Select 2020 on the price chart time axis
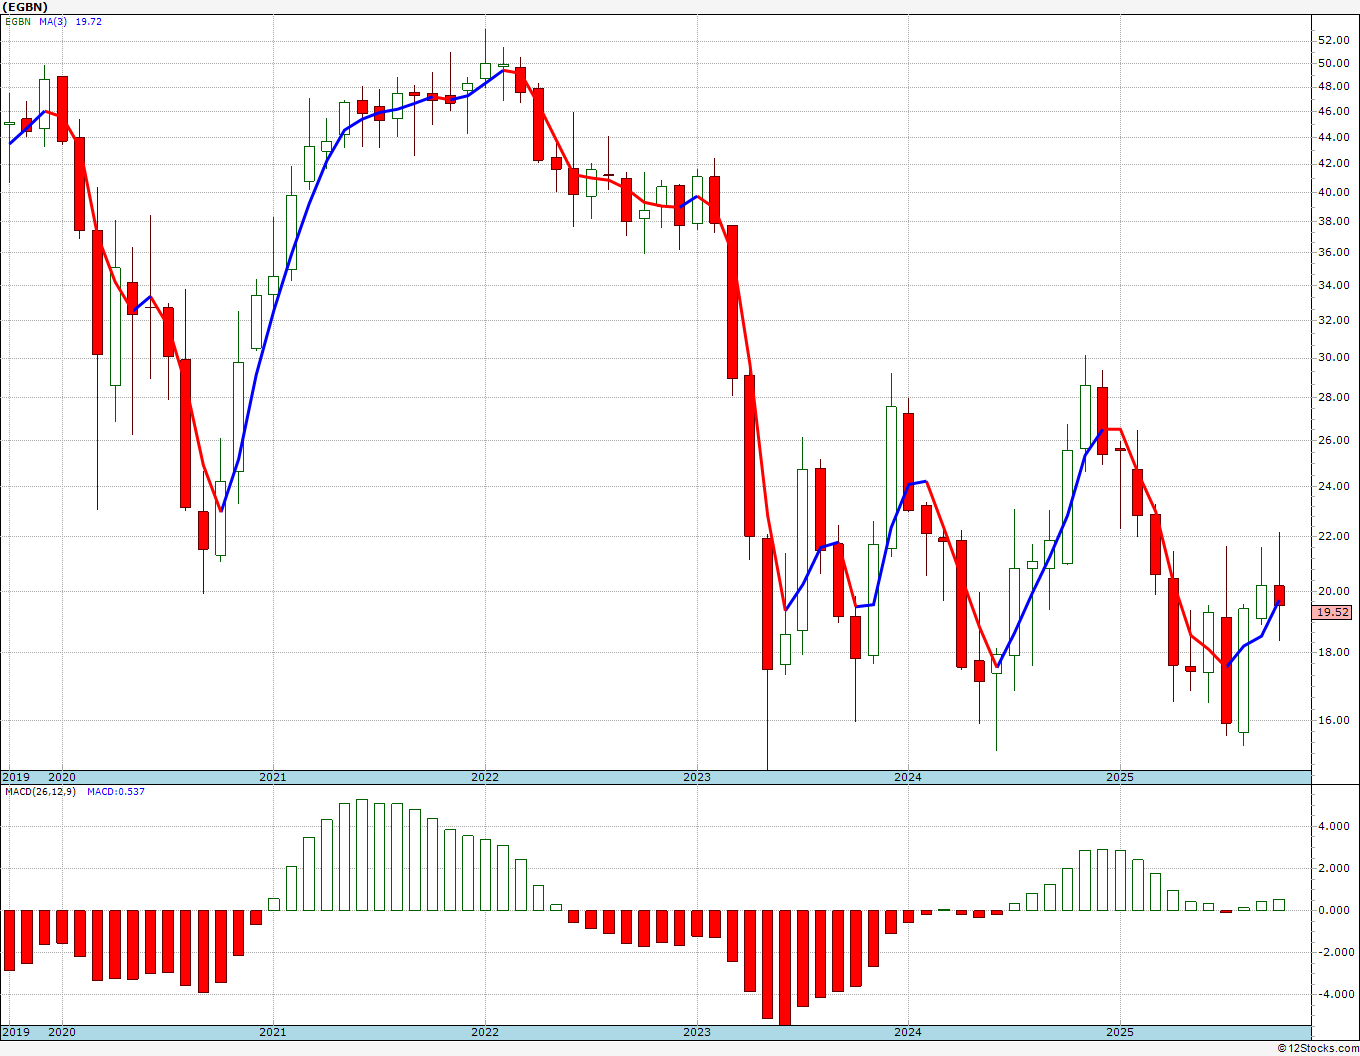Screen dimensions: 1360x1056 coord(62,777)
